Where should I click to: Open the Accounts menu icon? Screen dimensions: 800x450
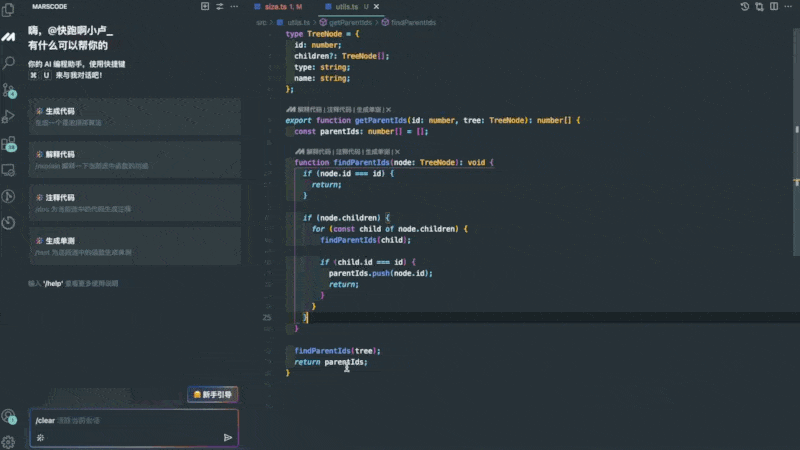[9, 416]
